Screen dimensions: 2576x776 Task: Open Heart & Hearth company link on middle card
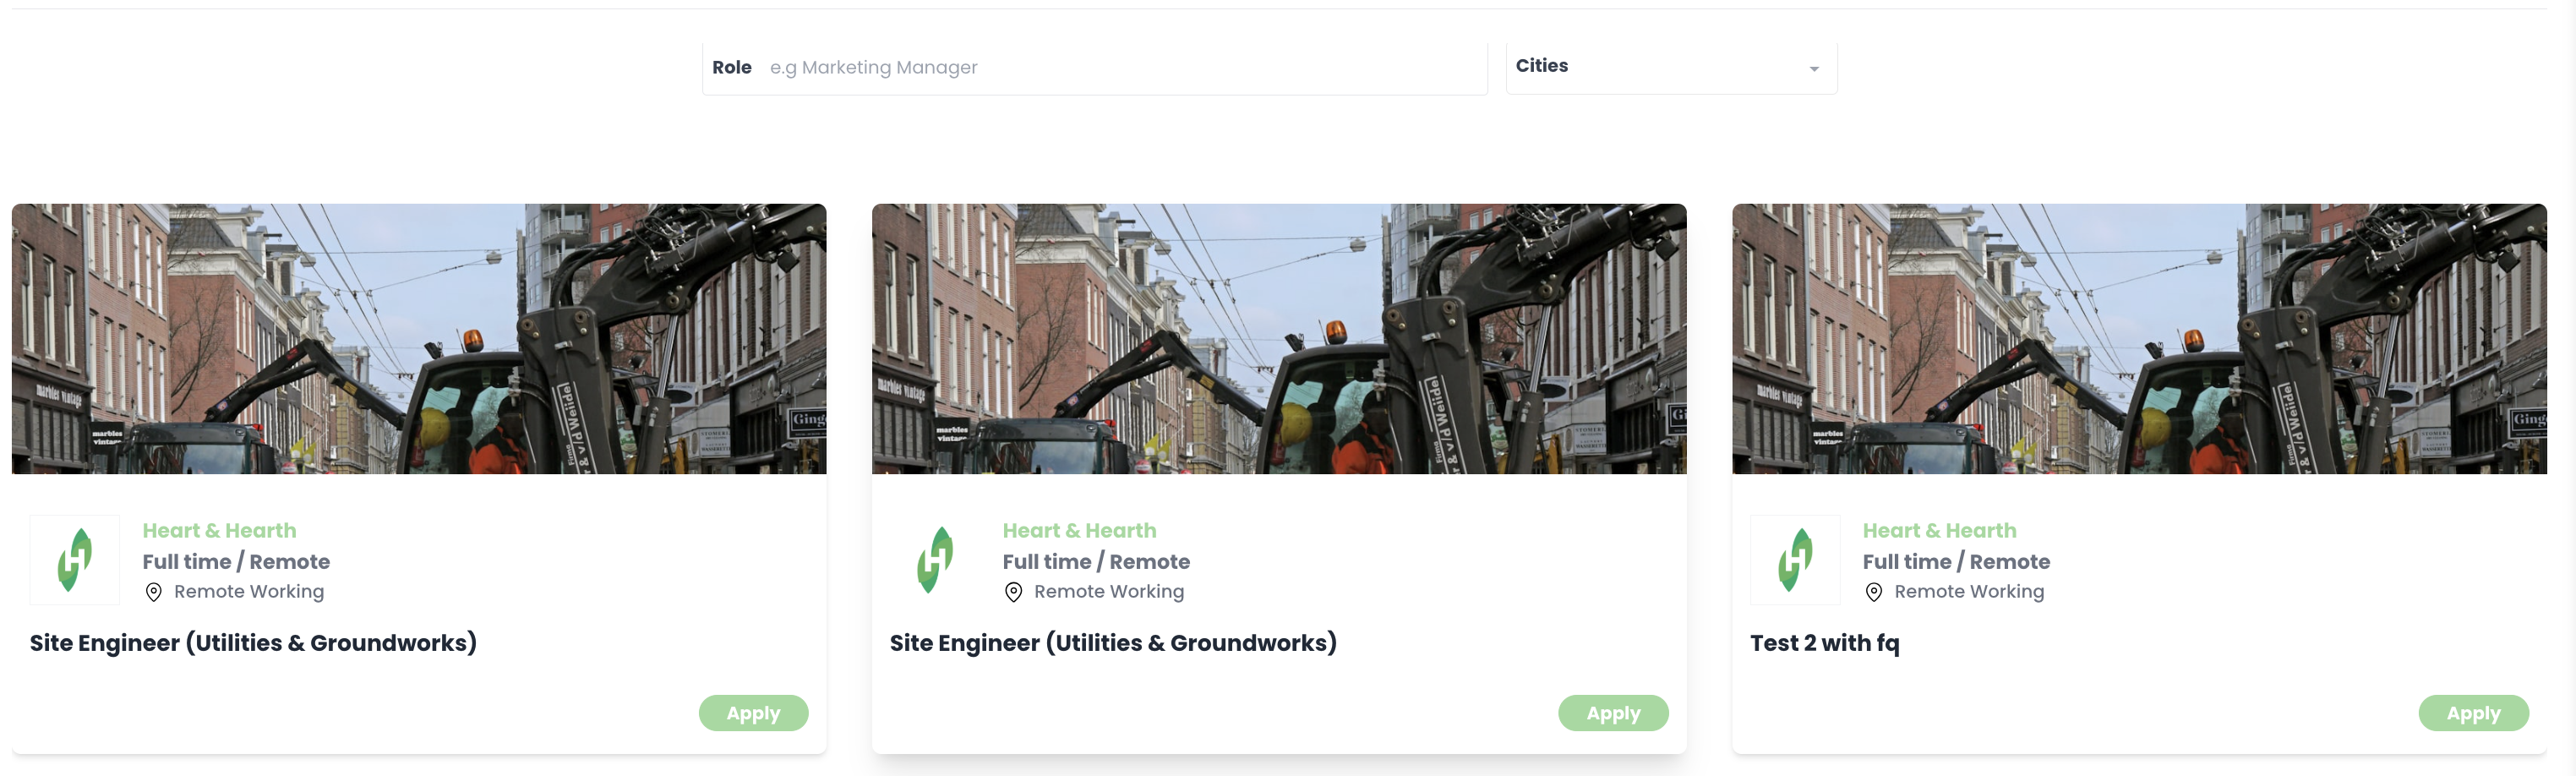(1079, 530)
